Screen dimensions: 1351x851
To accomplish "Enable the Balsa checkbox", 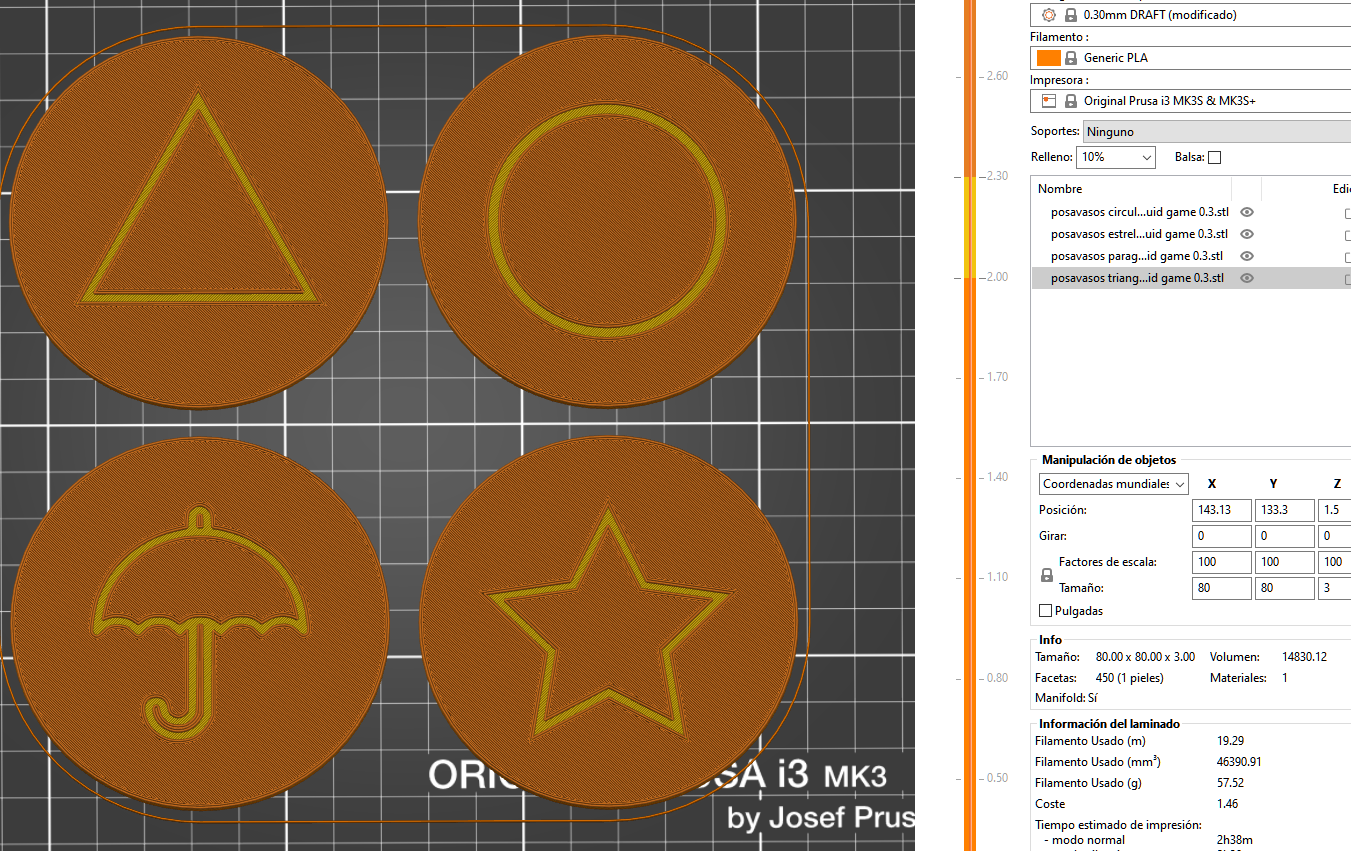I will point(1214,157).
